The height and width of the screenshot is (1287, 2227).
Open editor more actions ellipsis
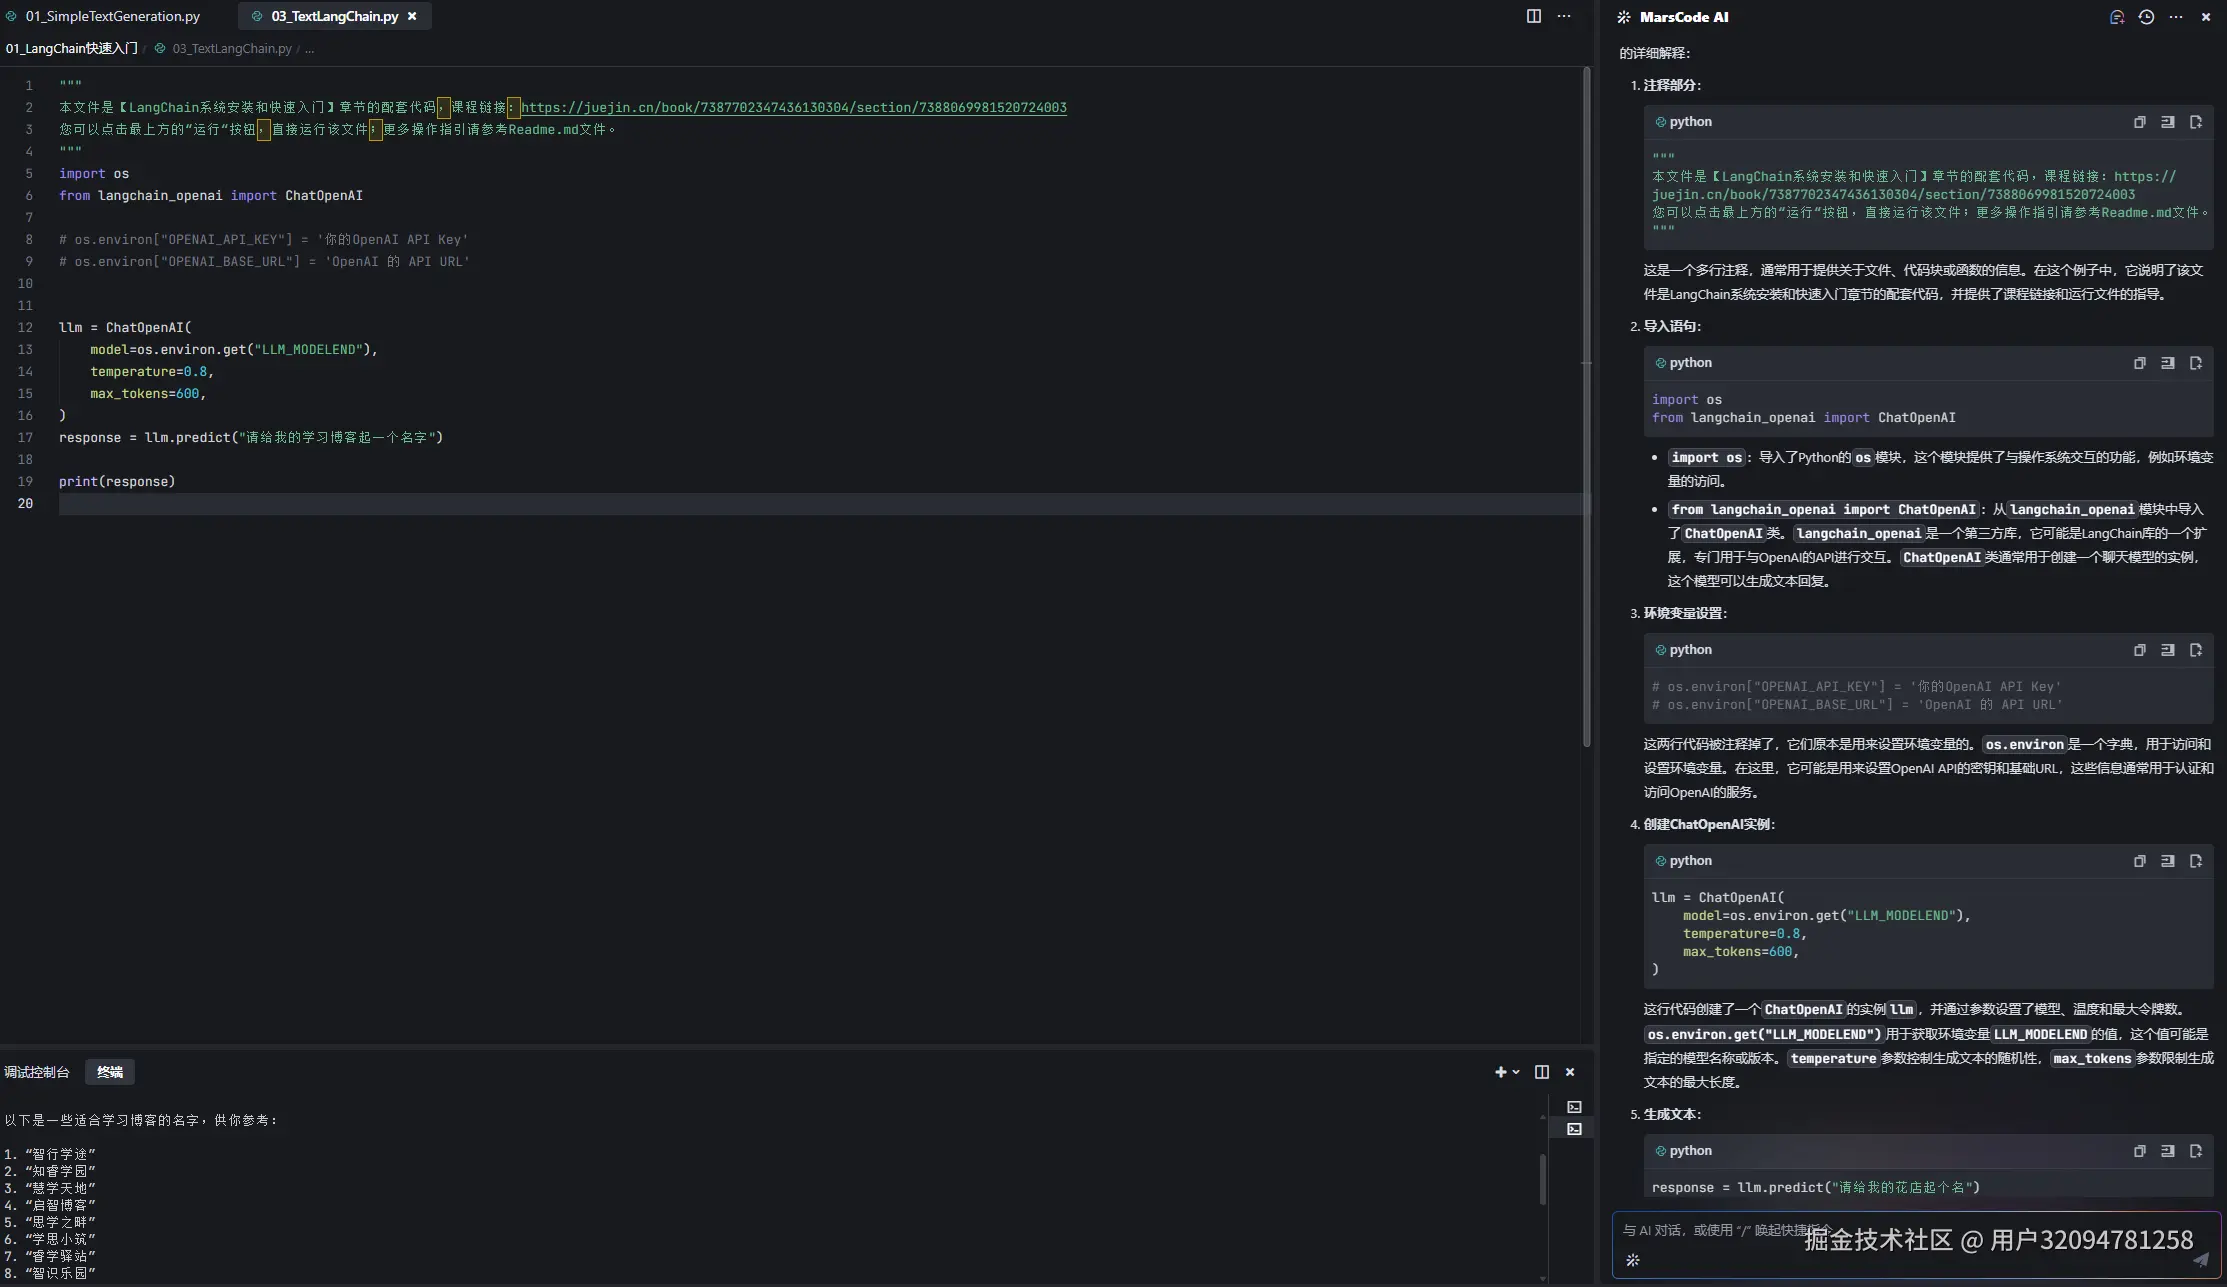tap(1564, 16)
